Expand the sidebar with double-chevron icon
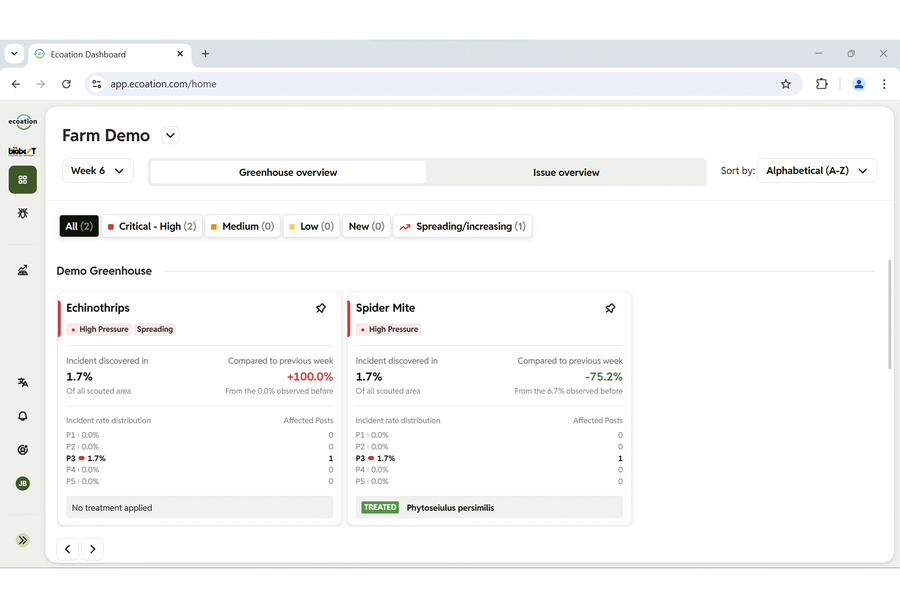 [22, 540]
